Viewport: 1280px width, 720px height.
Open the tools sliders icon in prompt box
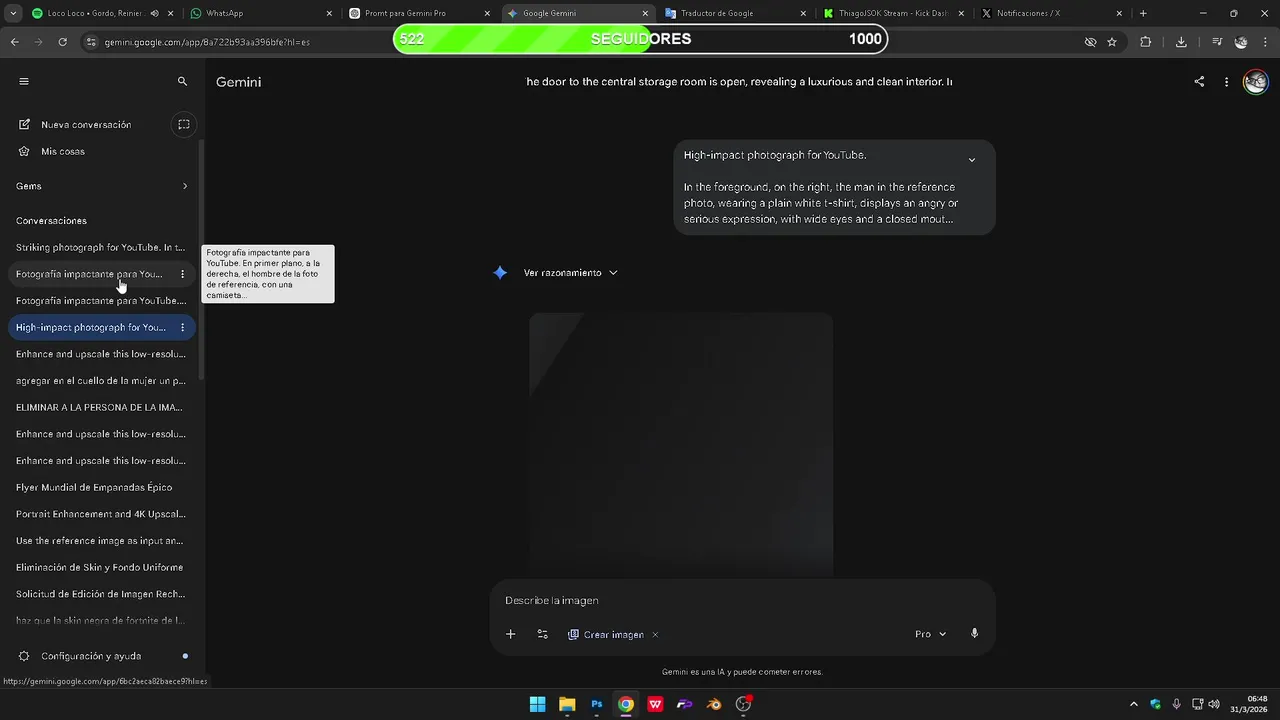pos(542,634)
